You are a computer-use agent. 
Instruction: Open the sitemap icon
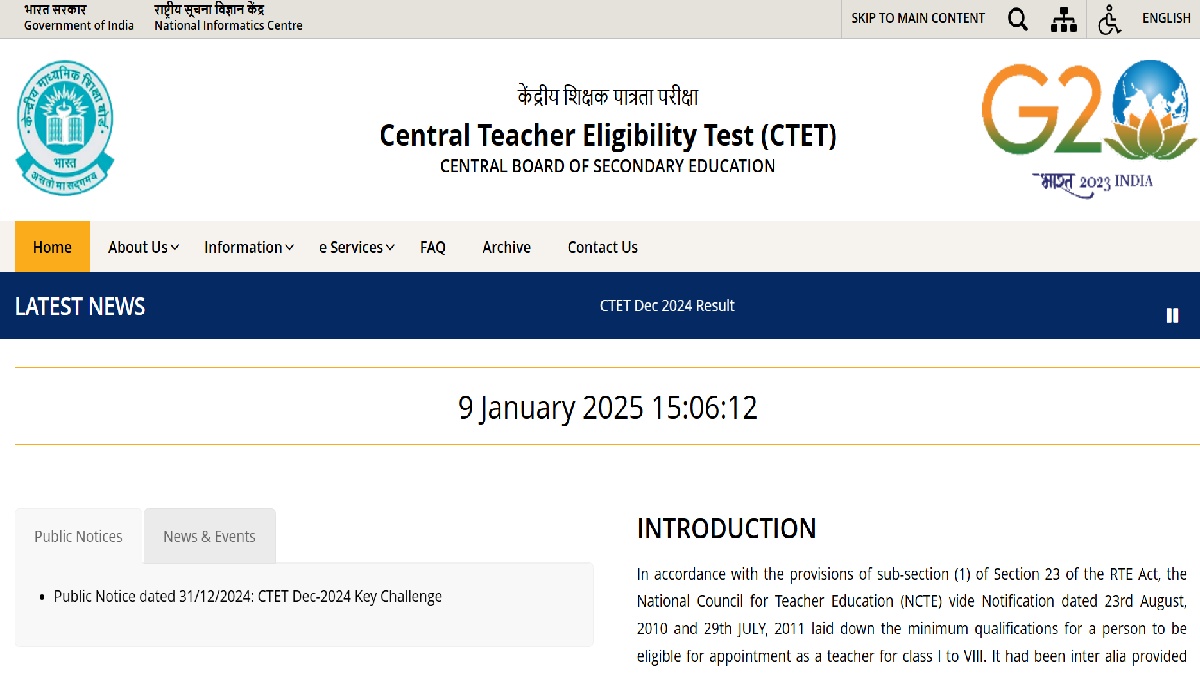(x=1064, y=19)
